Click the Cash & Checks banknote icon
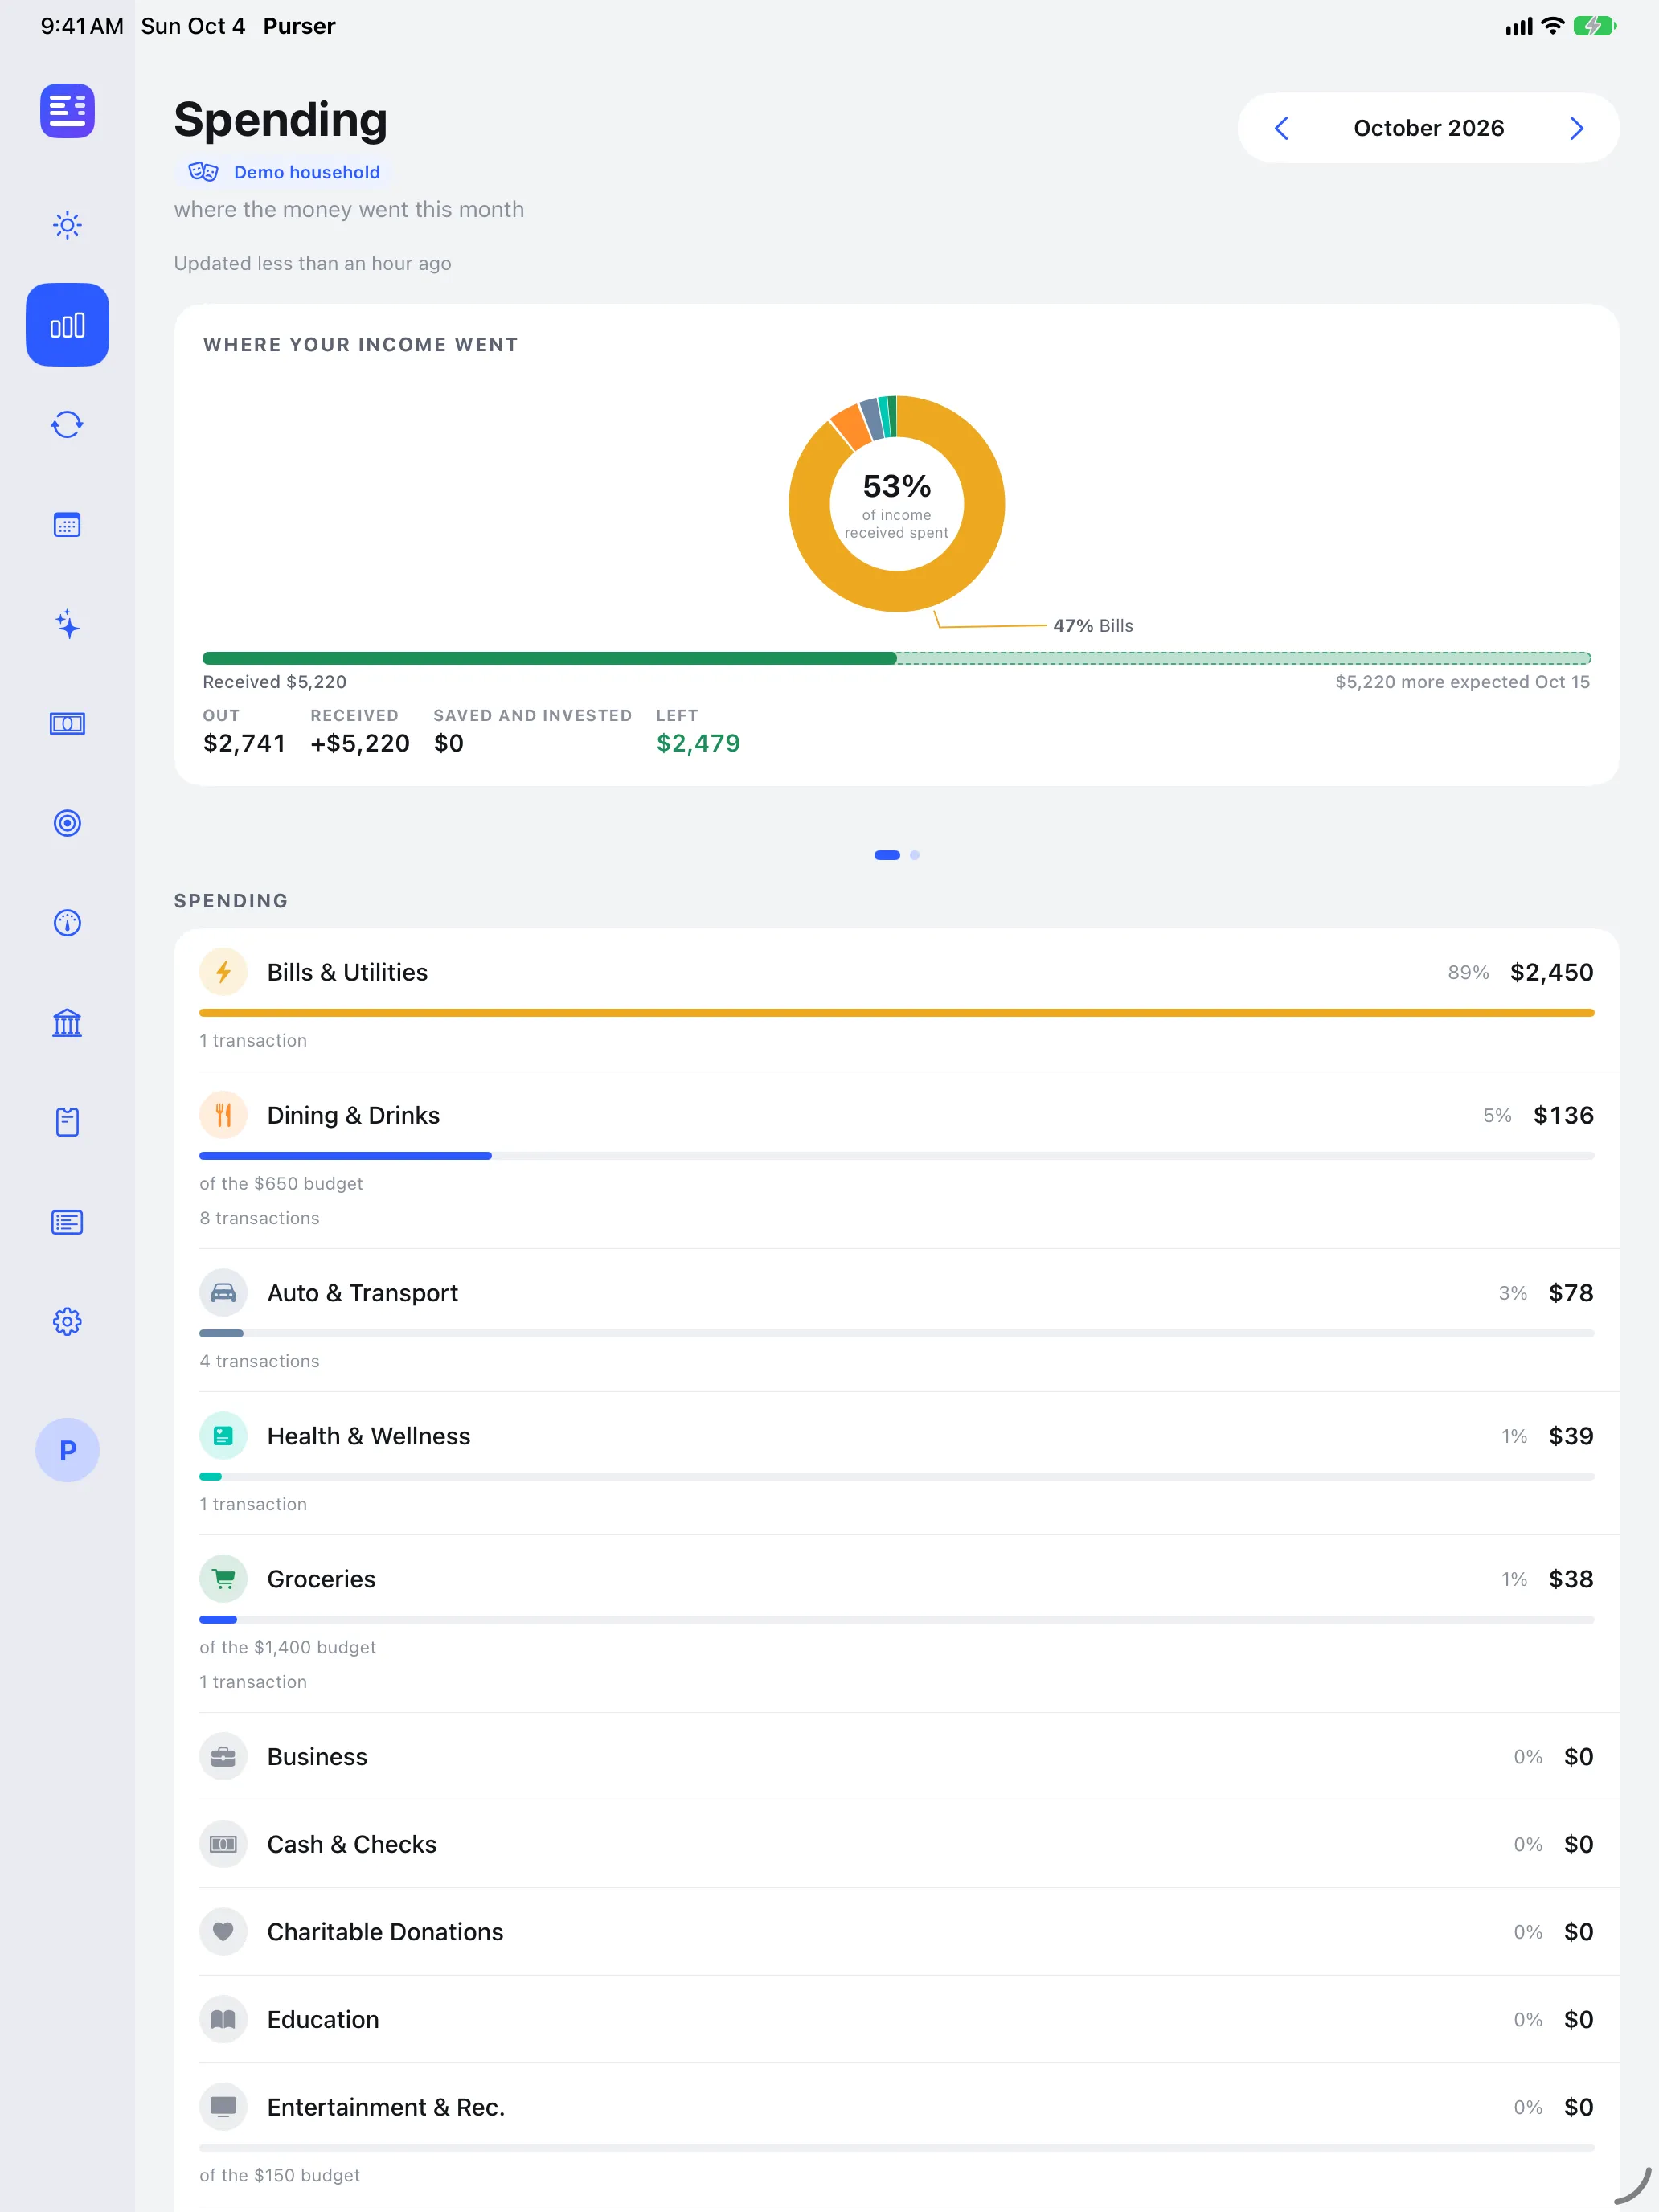This screenshot has height=2212, width=1659. pos(223,1844)
